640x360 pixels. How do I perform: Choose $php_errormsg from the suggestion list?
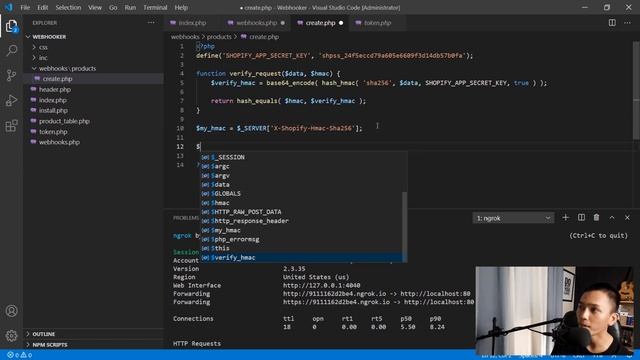click(x=301, y=239)
